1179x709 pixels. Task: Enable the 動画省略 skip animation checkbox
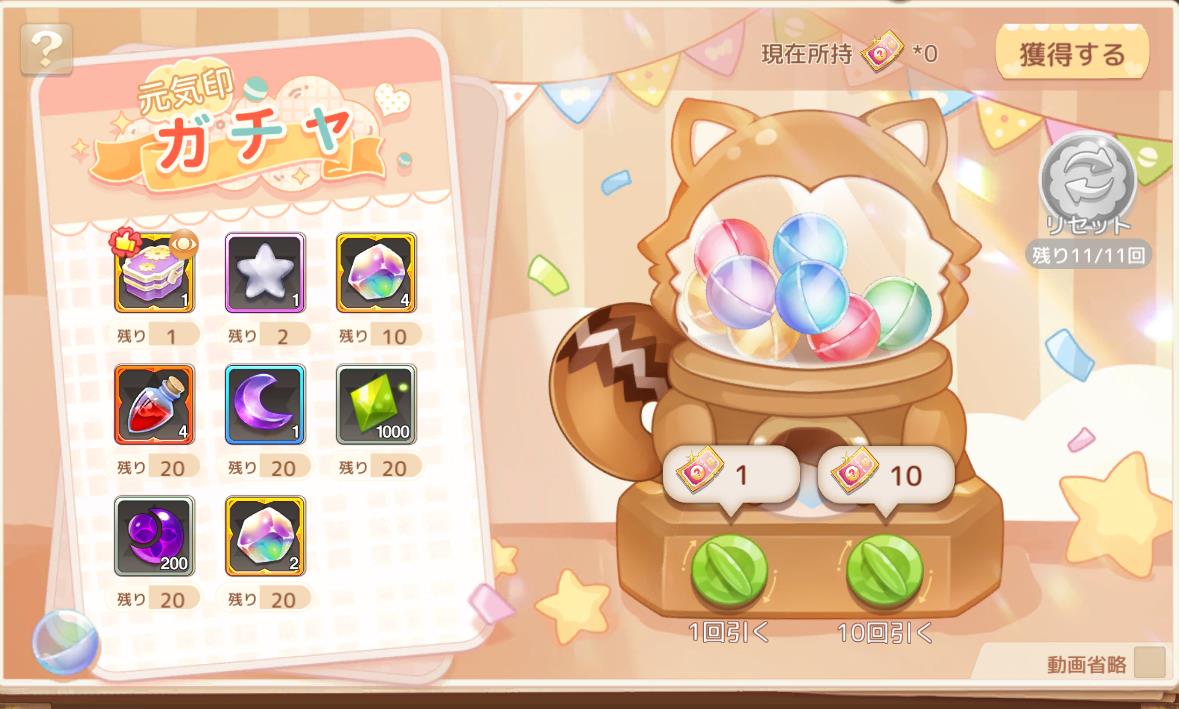tap(1149, 662)
